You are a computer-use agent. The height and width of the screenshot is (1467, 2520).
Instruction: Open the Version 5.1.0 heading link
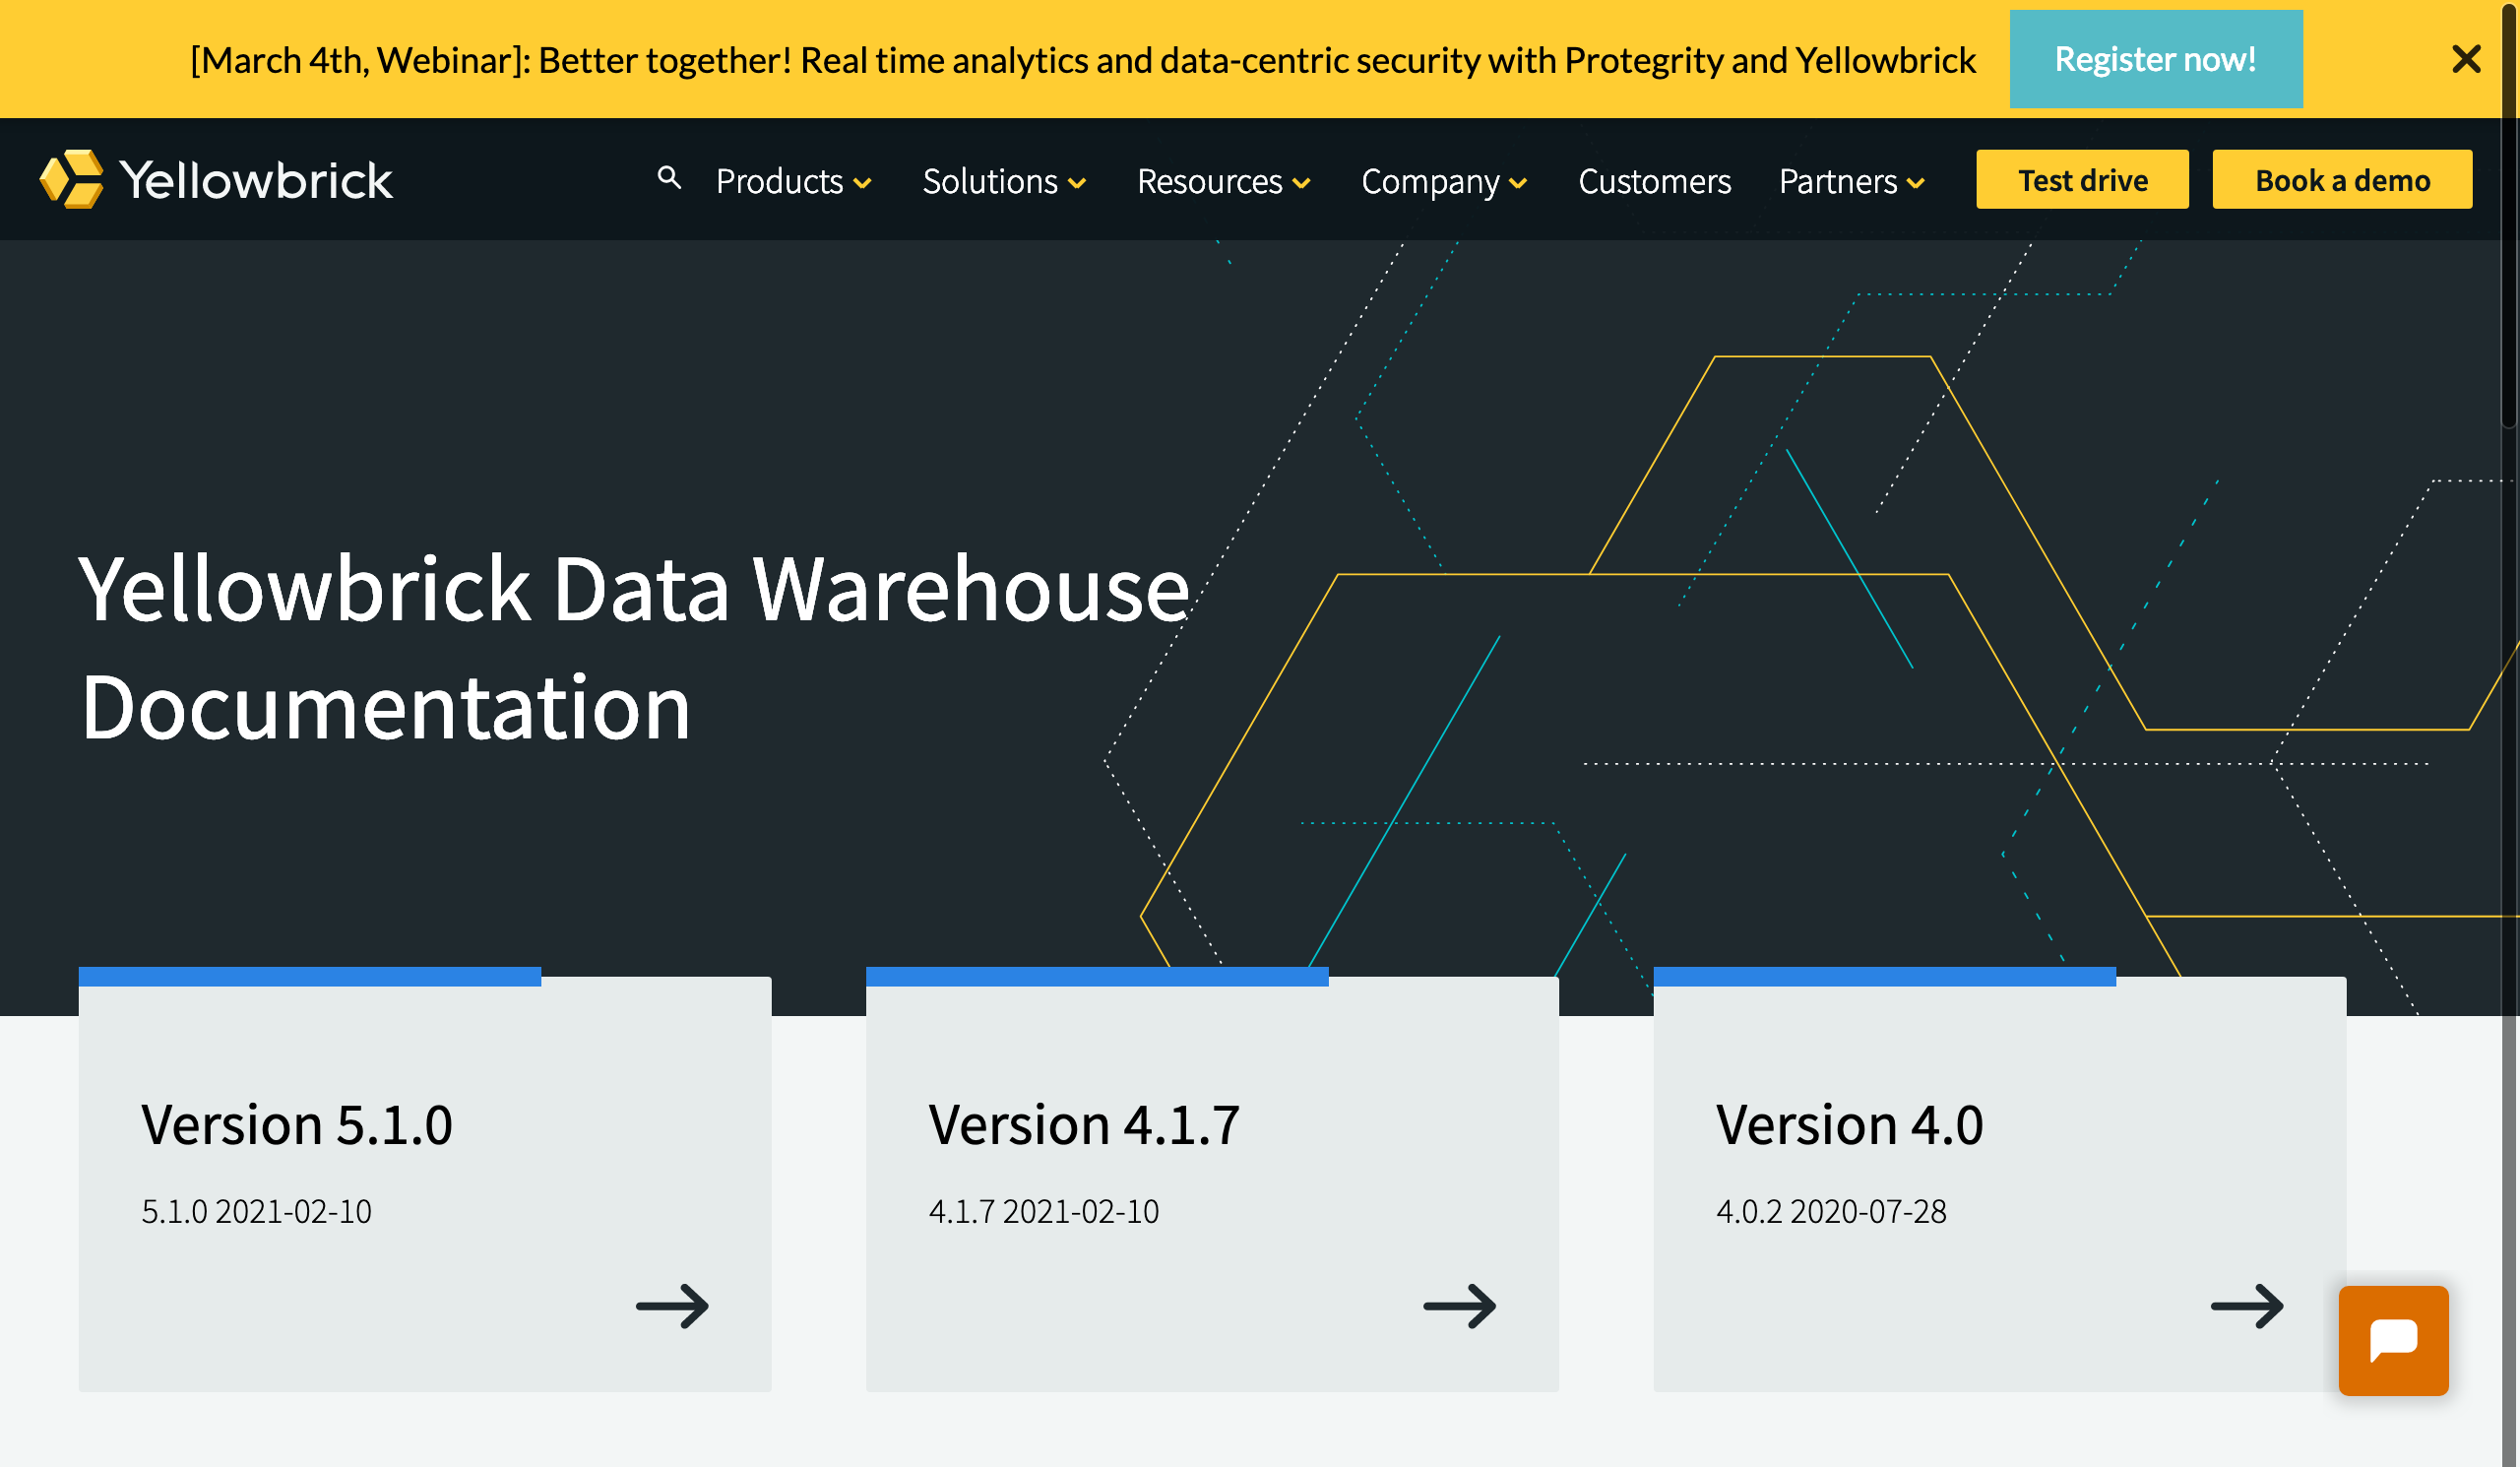297,1124
